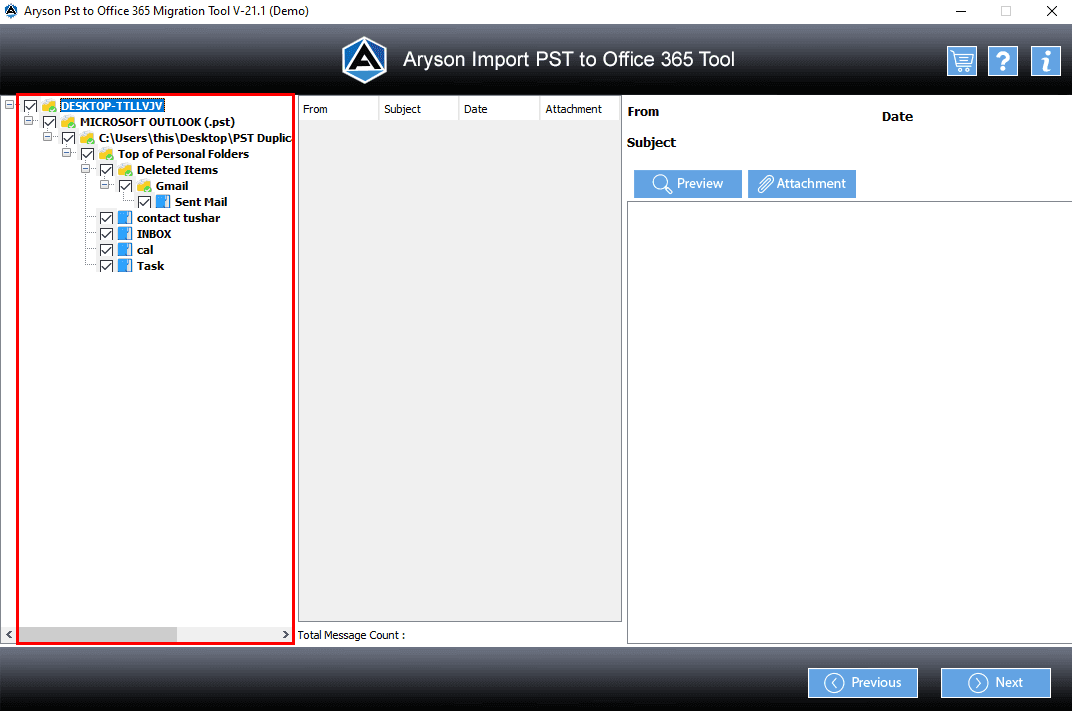The width and height of the screenshot is (1072, 711).
Task: Click the Attachment column header
Action: click(580, 109)
